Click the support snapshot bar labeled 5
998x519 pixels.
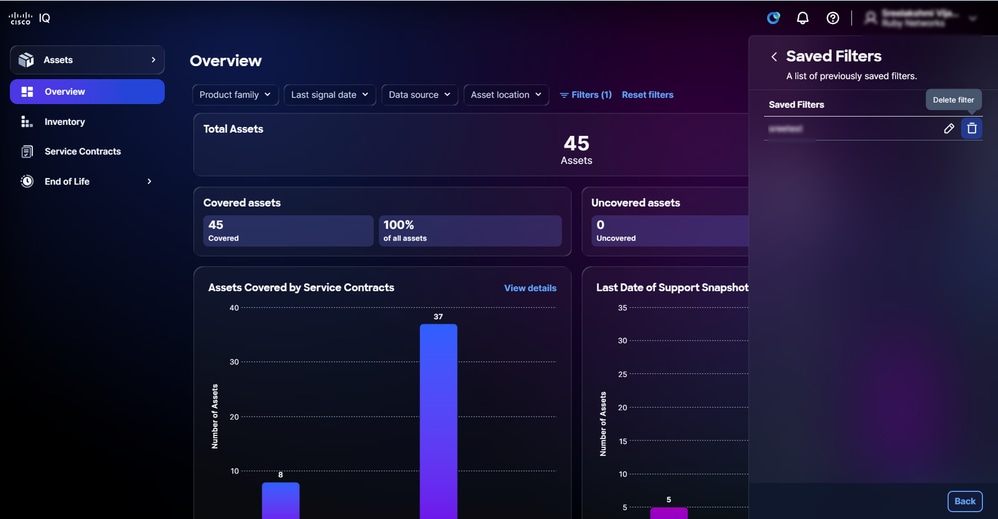[669, 513]
